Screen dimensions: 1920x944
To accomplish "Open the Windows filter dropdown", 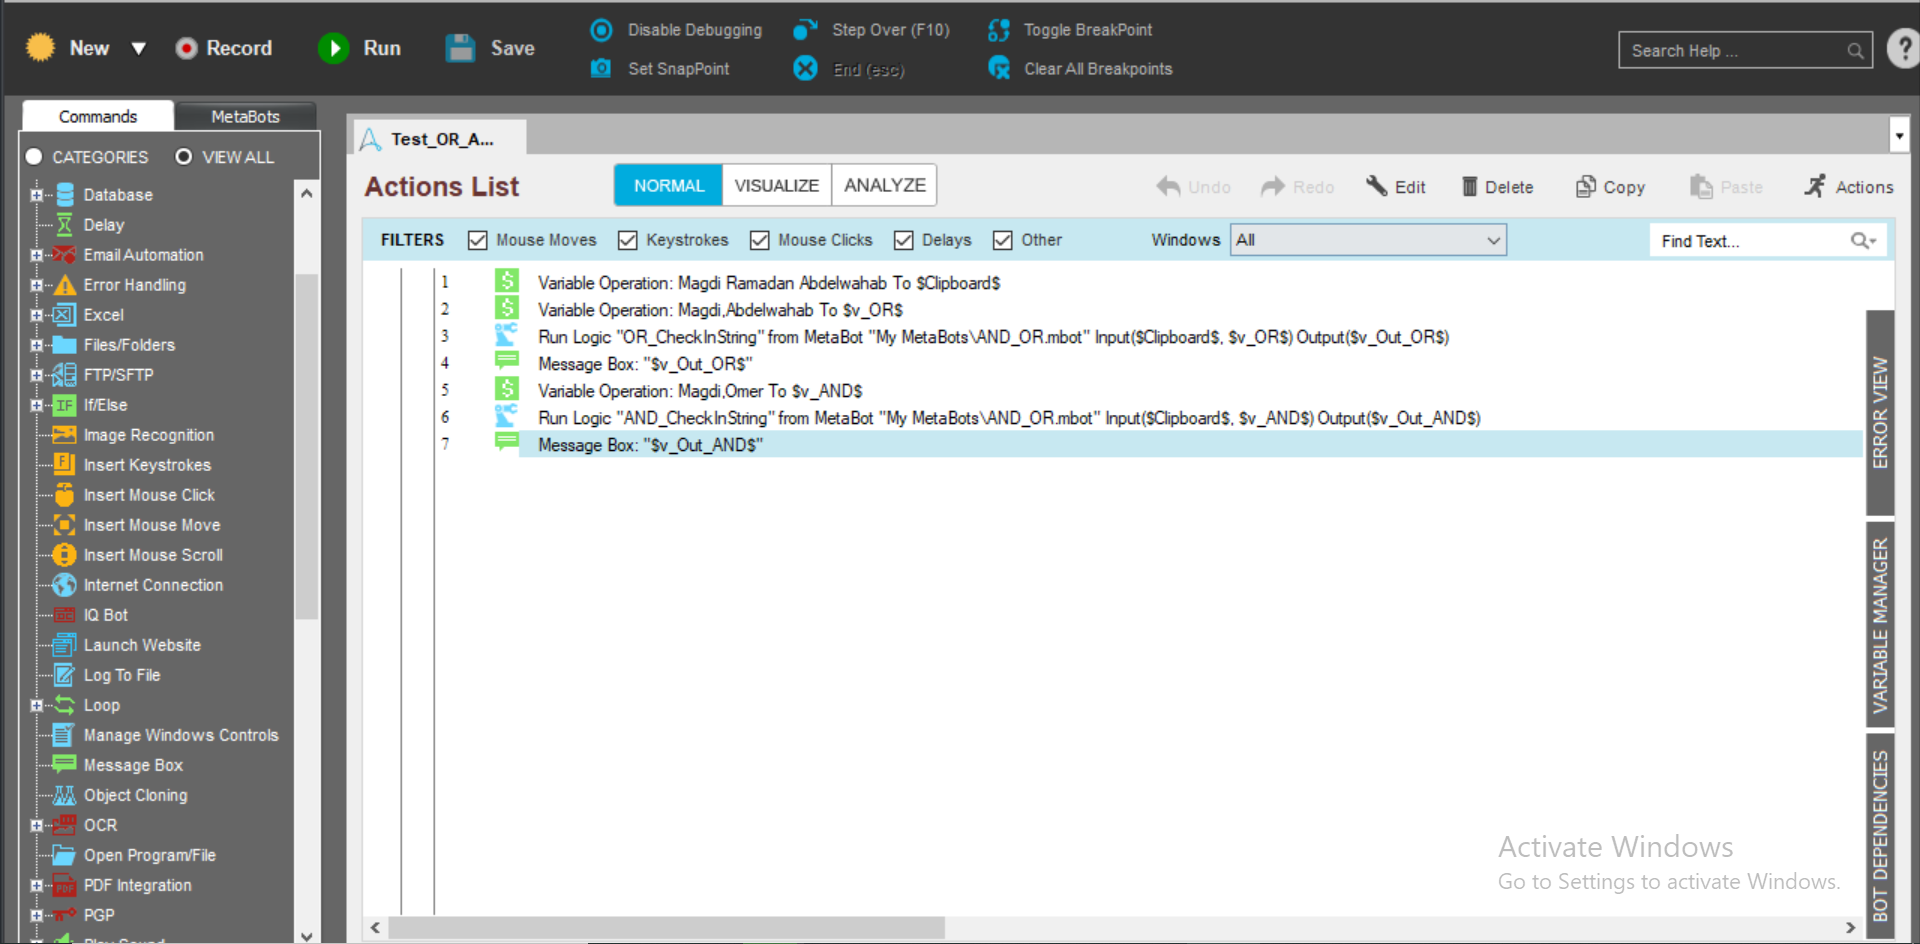I will coord(1368,240).
